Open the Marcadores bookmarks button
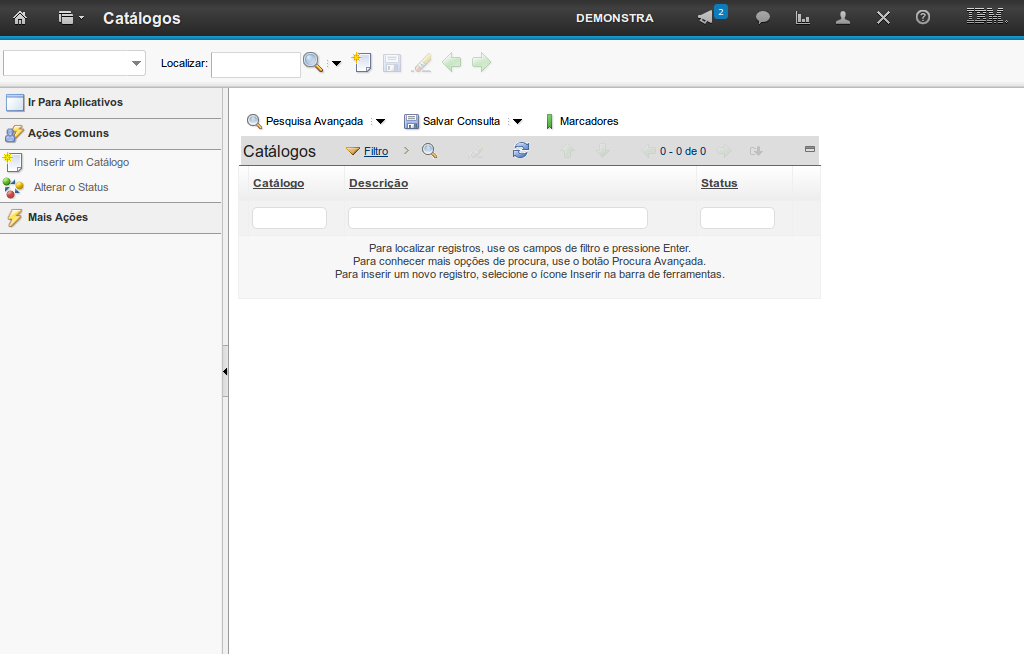This screenshot has height=655, width=1024. (588, 121)
